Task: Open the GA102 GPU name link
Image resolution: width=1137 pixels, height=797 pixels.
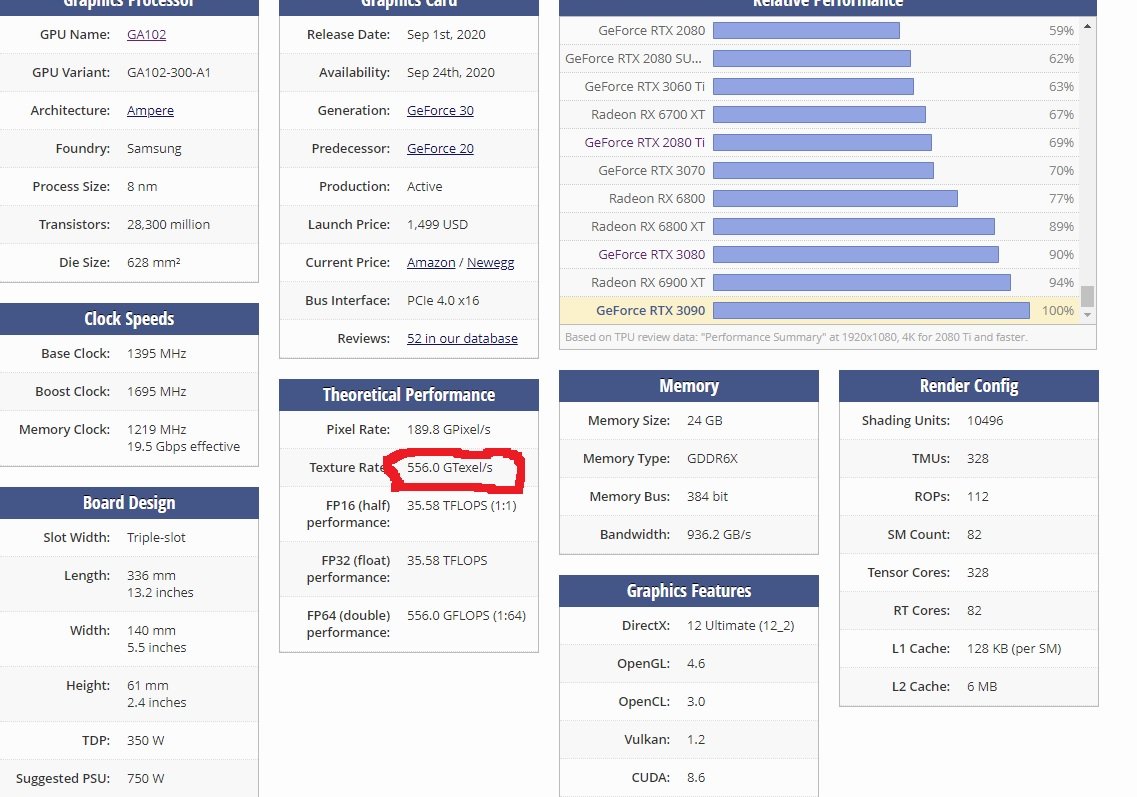Action: pos(146,34)
